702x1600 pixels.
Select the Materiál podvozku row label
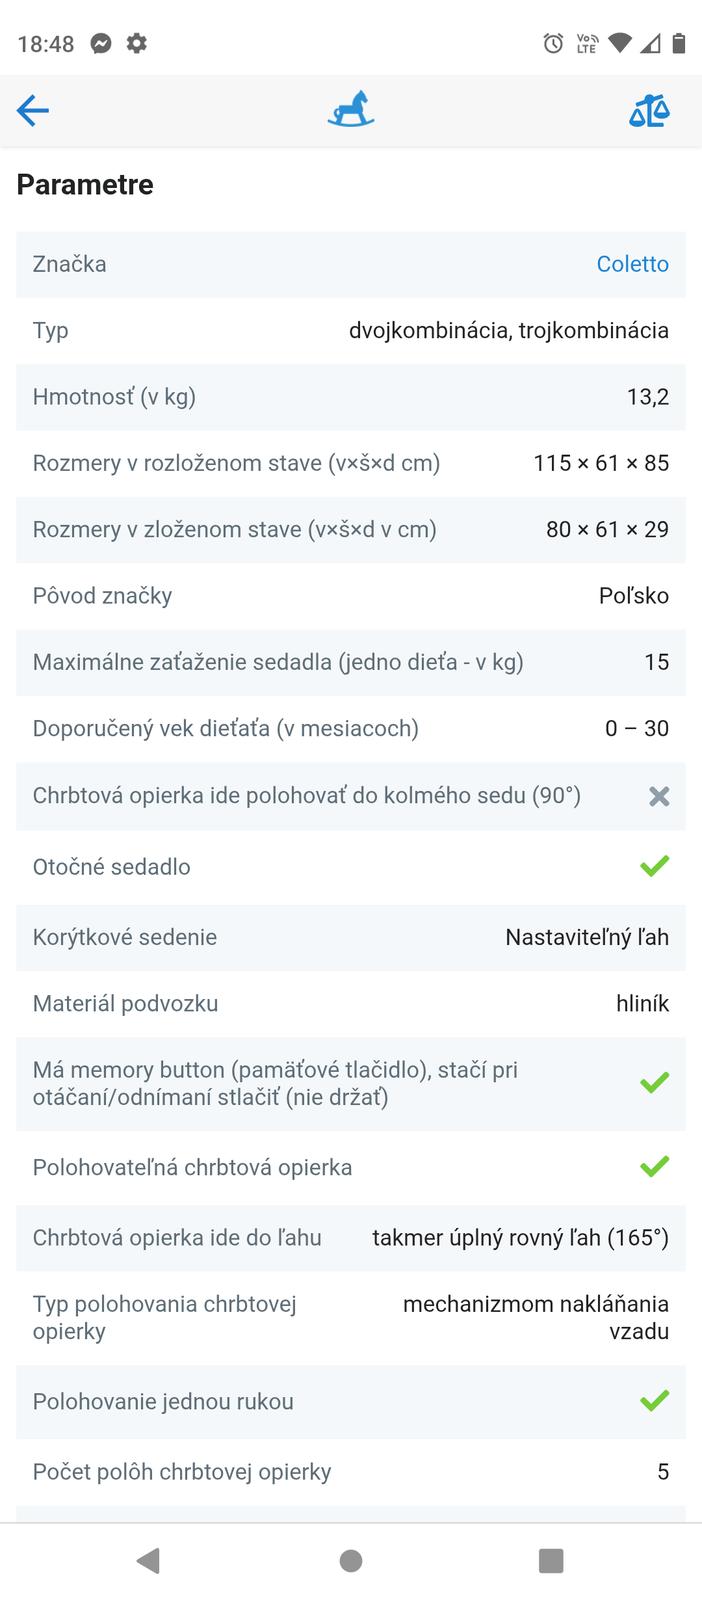pos(125,1003)
